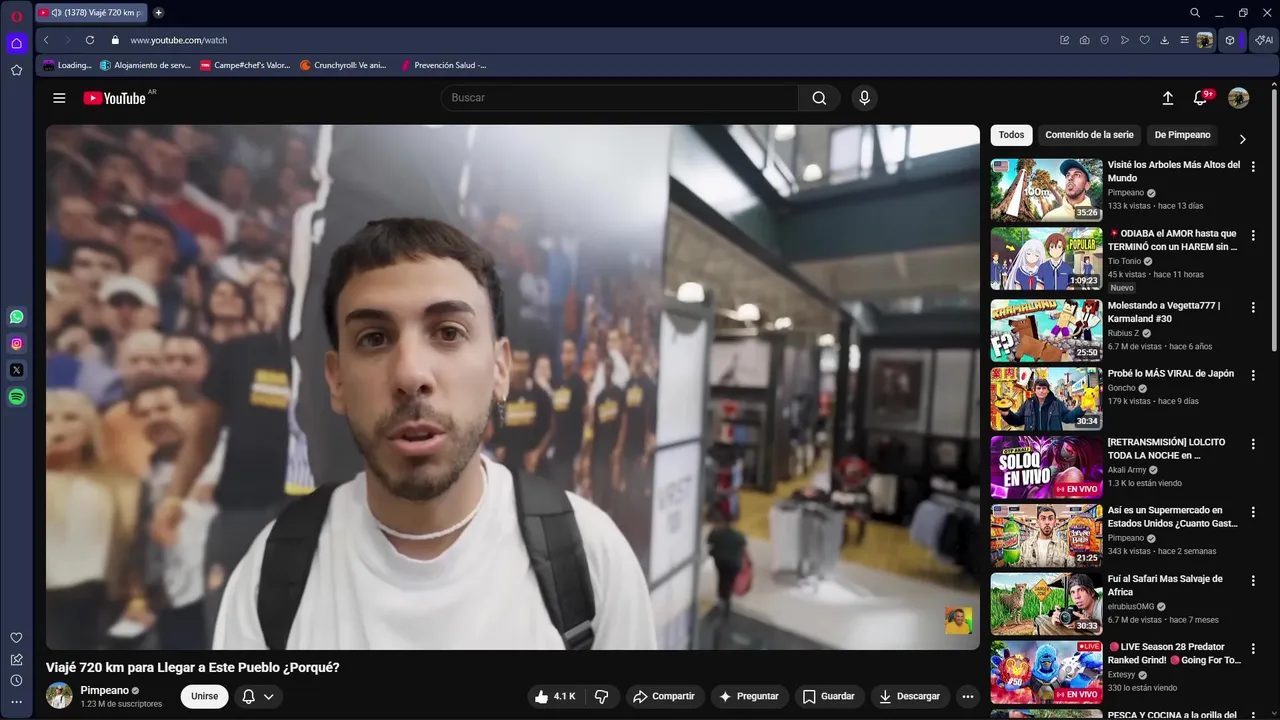Show more filter chips arrow
The height and width of the screenshot is (720, 1280).
point(1243,139)
